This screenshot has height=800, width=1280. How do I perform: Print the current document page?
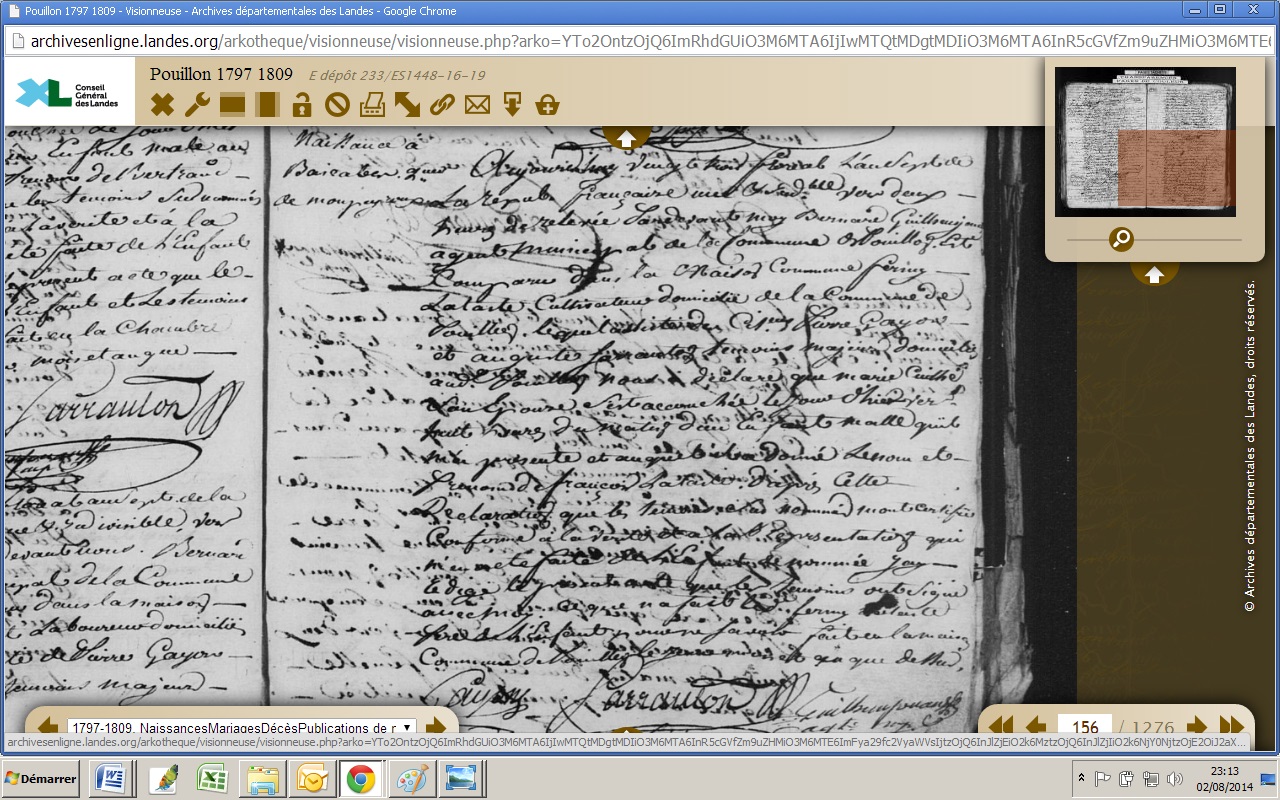[x=372, y=104]
